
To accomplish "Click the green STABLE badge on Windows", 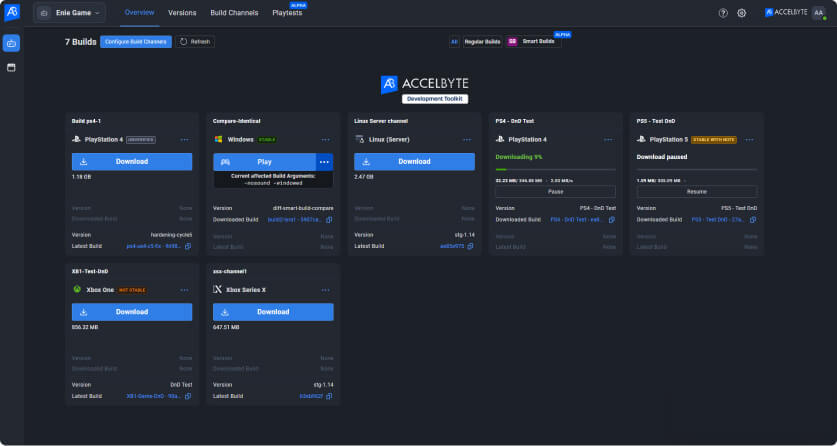I will 267,140.
